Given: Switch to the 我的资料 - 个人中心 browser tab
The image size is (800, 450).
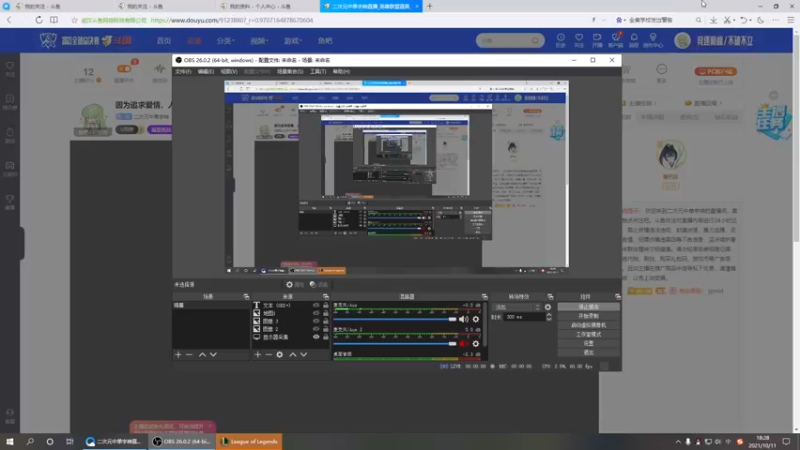Looking at the screenshot, I should (260, 6).
